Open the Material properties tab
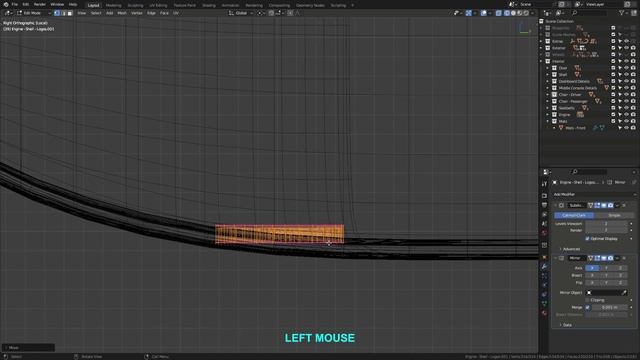 click(x=544, y=313)
